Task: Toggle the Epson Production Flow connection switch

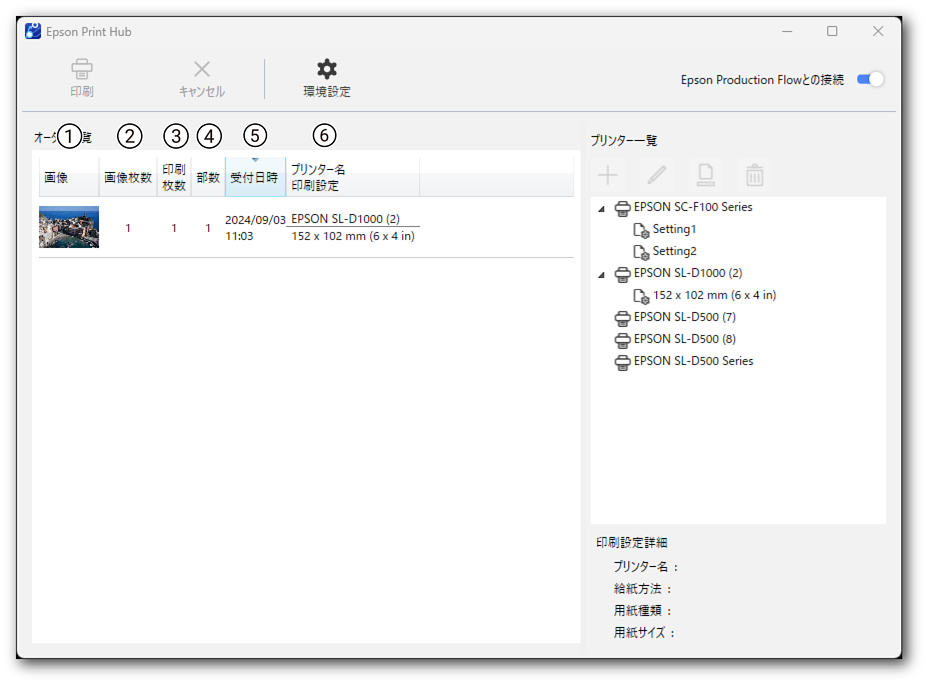Action: (870, 80)
